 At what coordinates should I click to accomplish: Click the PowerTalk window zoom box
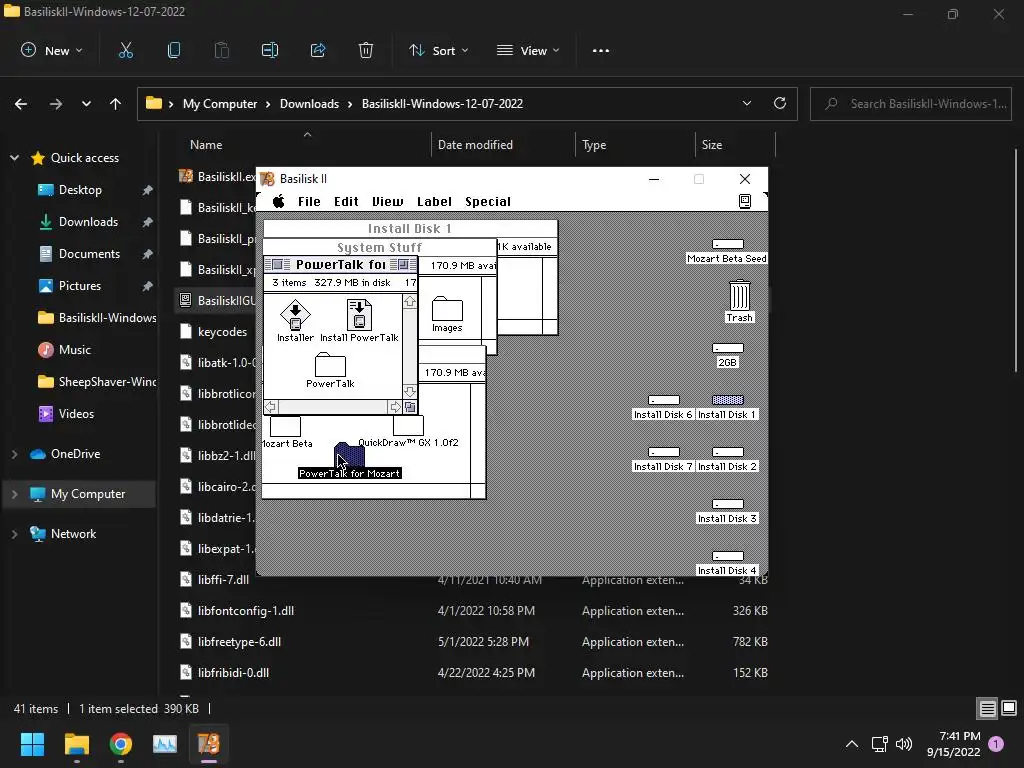403,264
